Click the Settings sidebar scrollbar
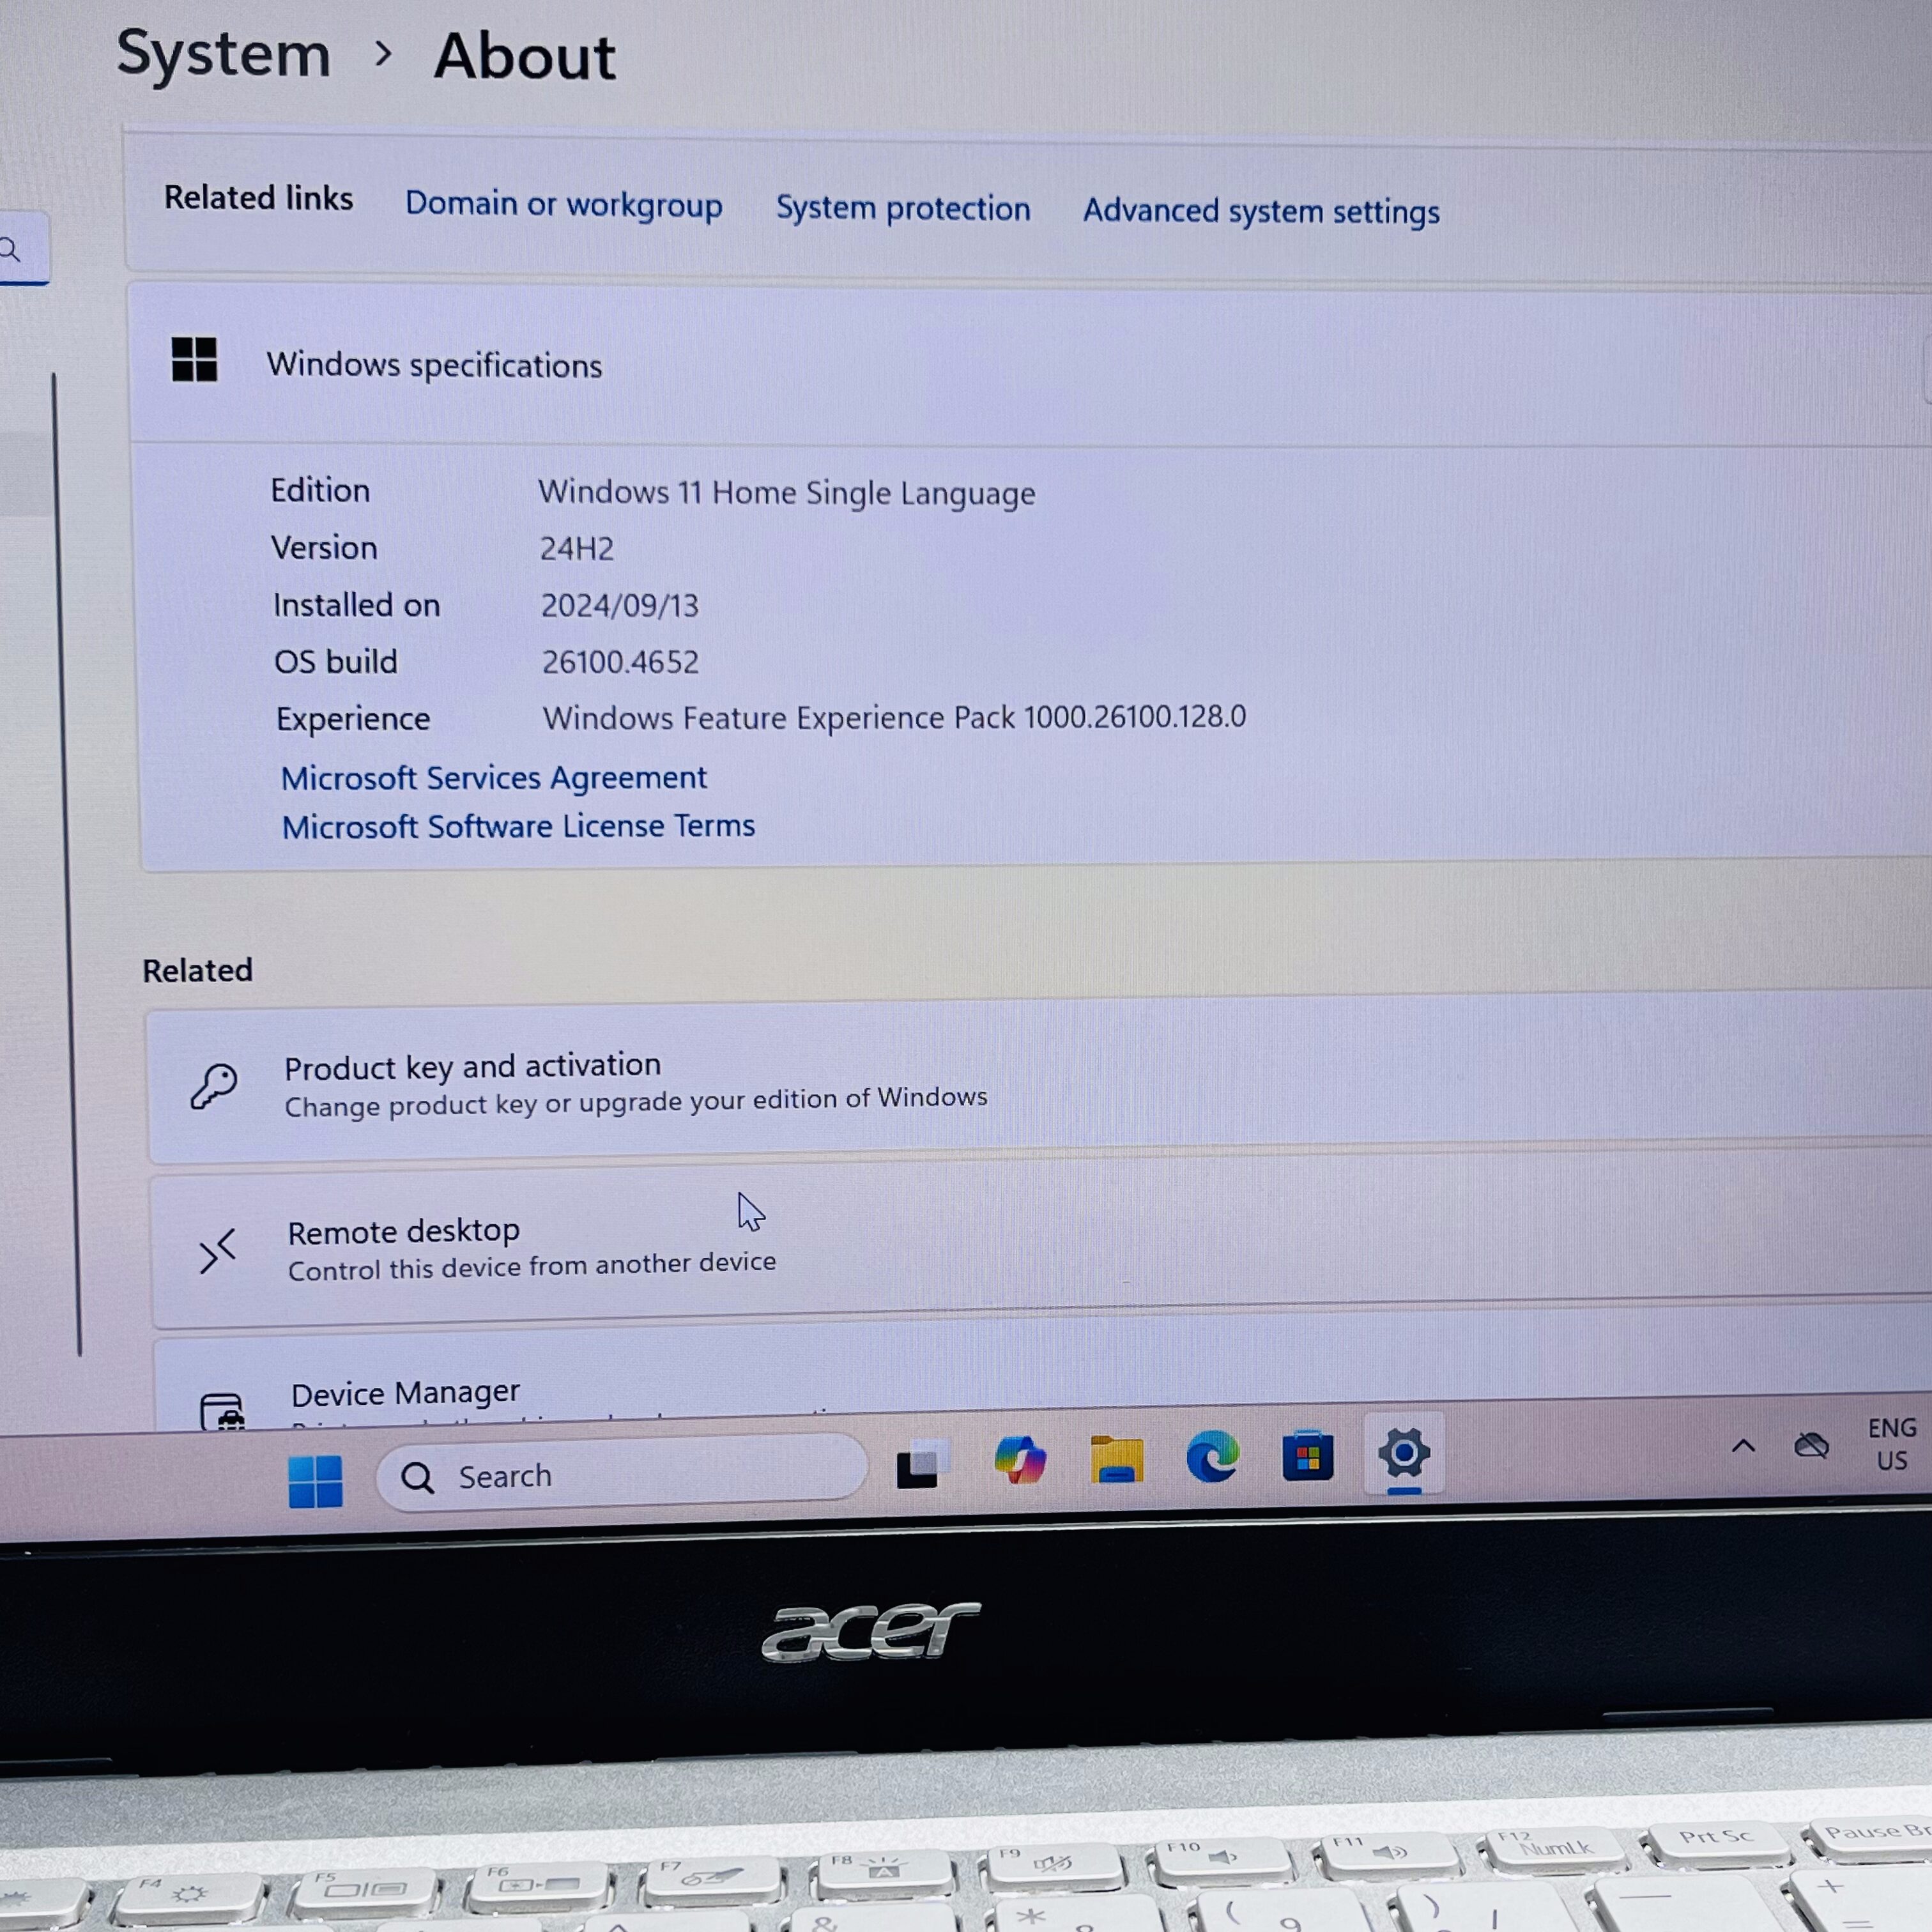 [66, 864]
